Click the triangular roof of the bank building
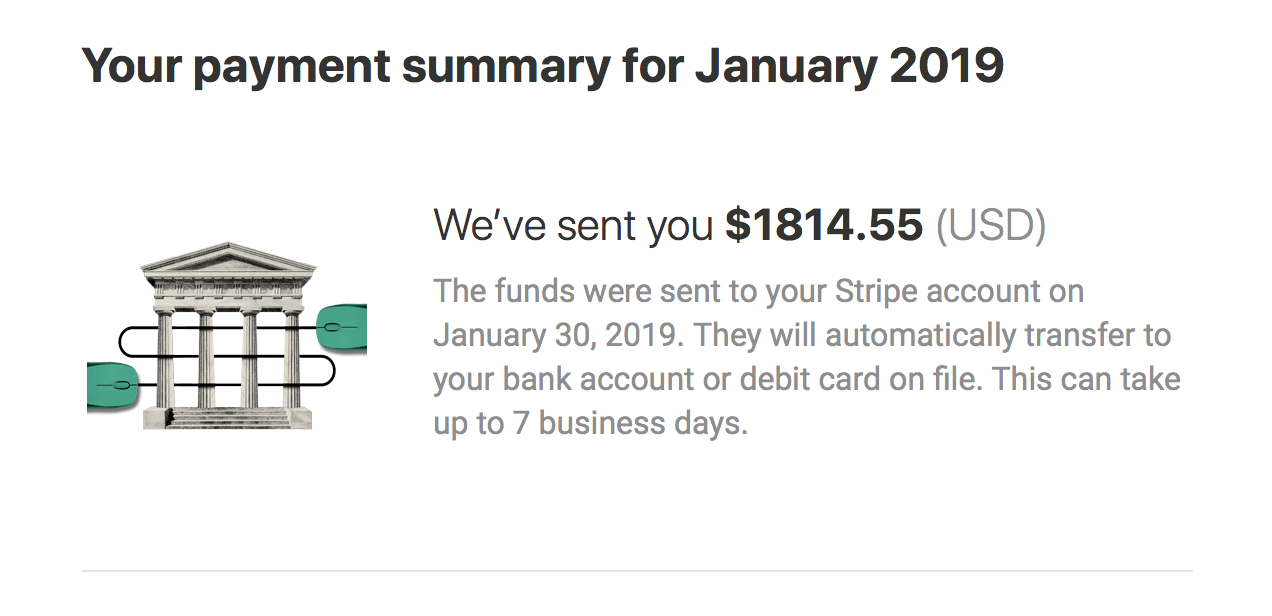The image size is (1272, 616). 228,260
